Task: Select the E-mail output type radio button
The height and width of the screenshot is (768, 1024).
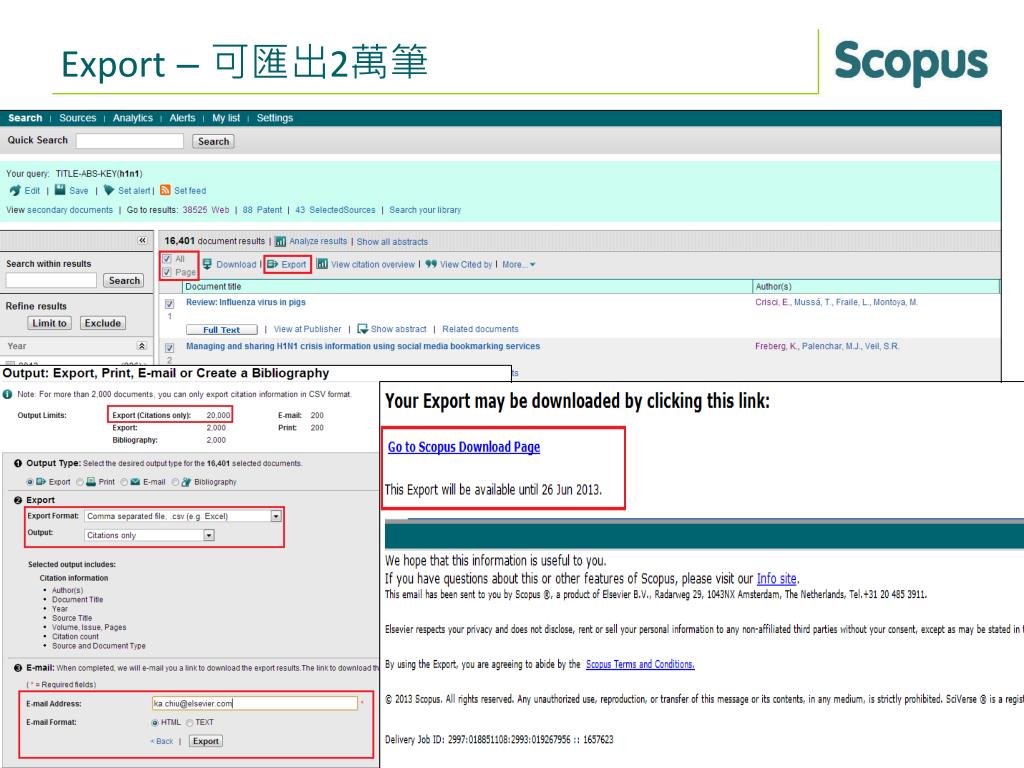Action: point(124,482)
